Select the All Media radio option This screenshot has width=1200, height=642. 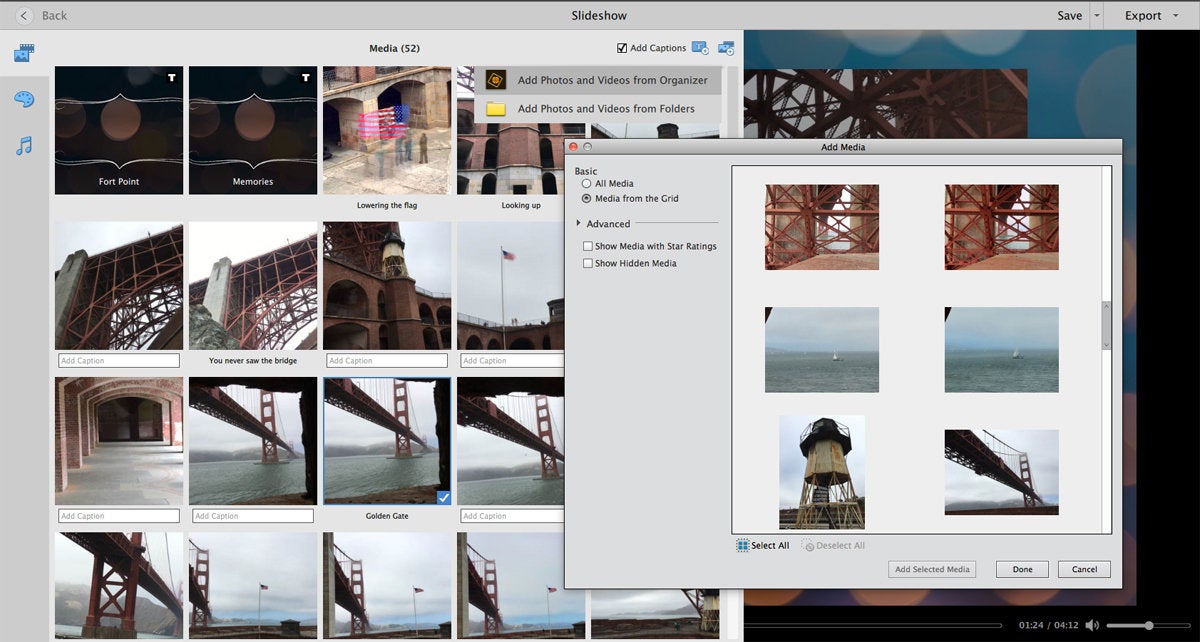pos(587,184)
